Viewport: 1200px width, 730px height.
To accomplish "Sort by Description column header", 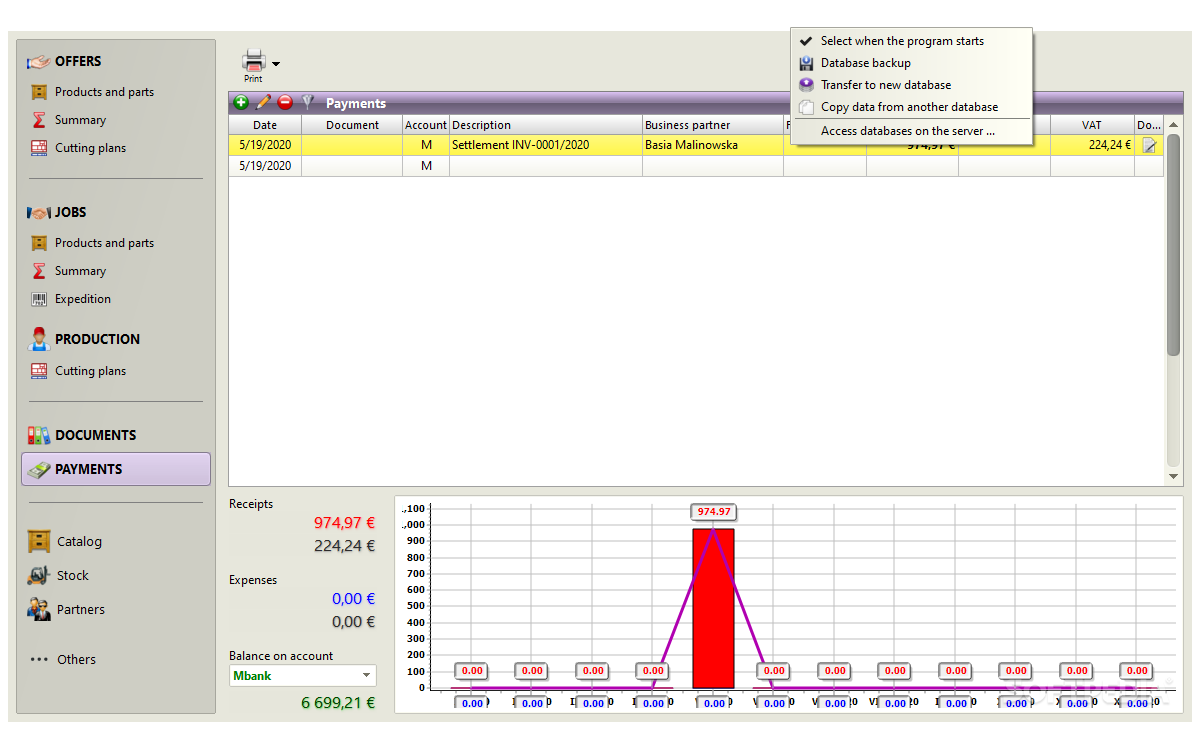I will click(546, 125).
